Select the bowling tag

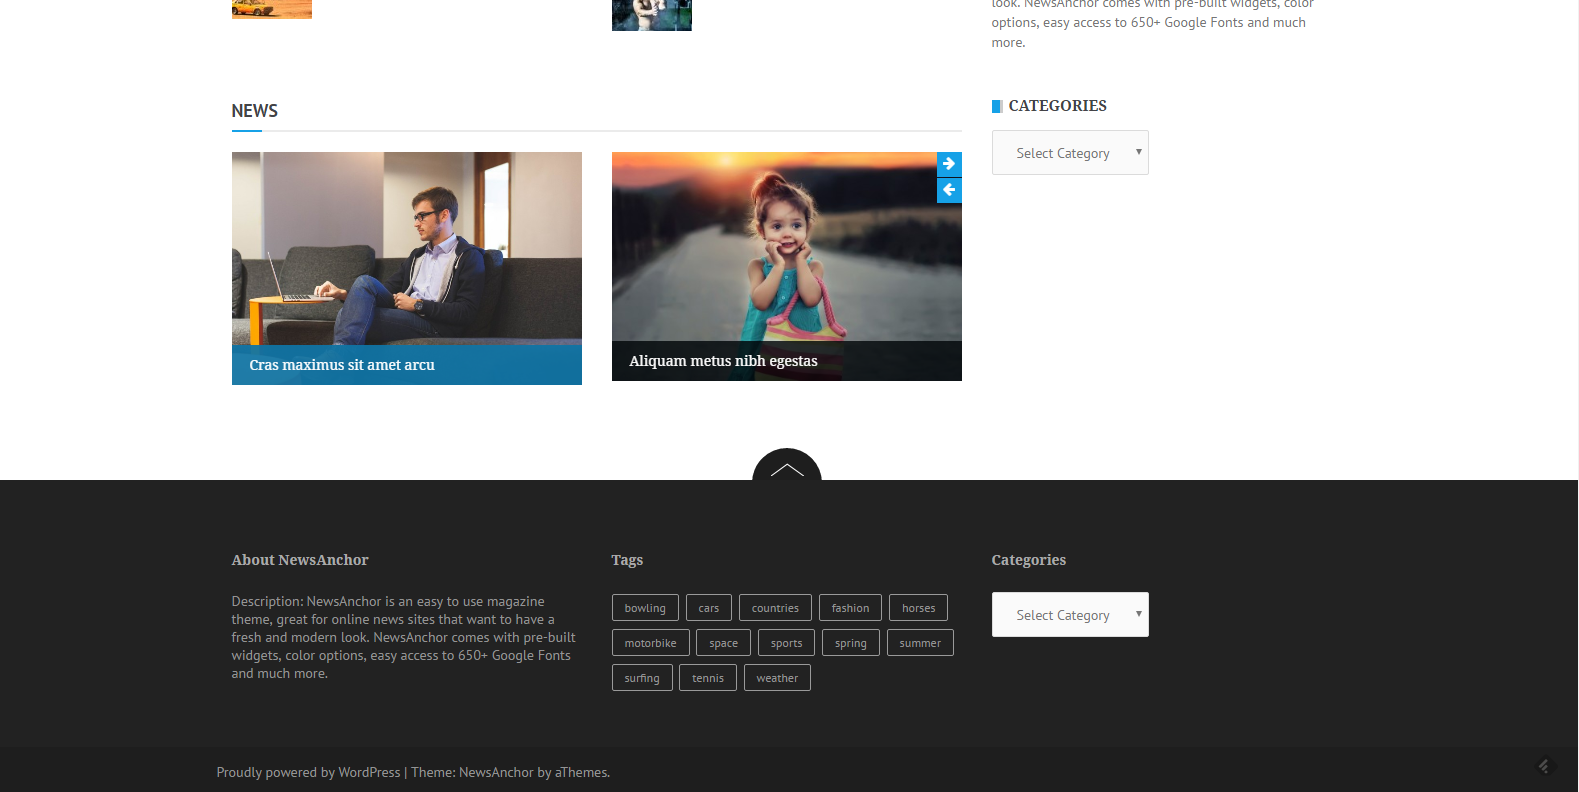pos(645,608)
